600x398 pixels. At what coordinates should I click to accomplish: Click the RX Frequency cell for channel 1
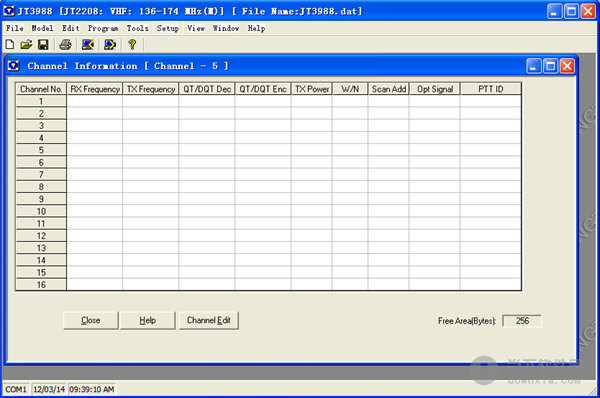point(95,101)
